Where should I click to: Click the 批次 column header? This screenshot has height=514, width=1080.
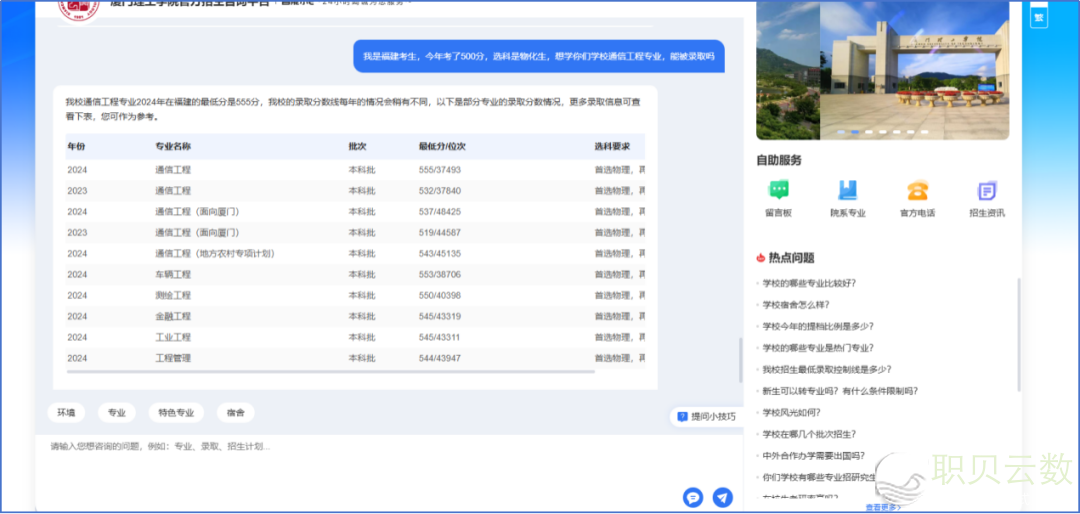[x=357, y=147]
